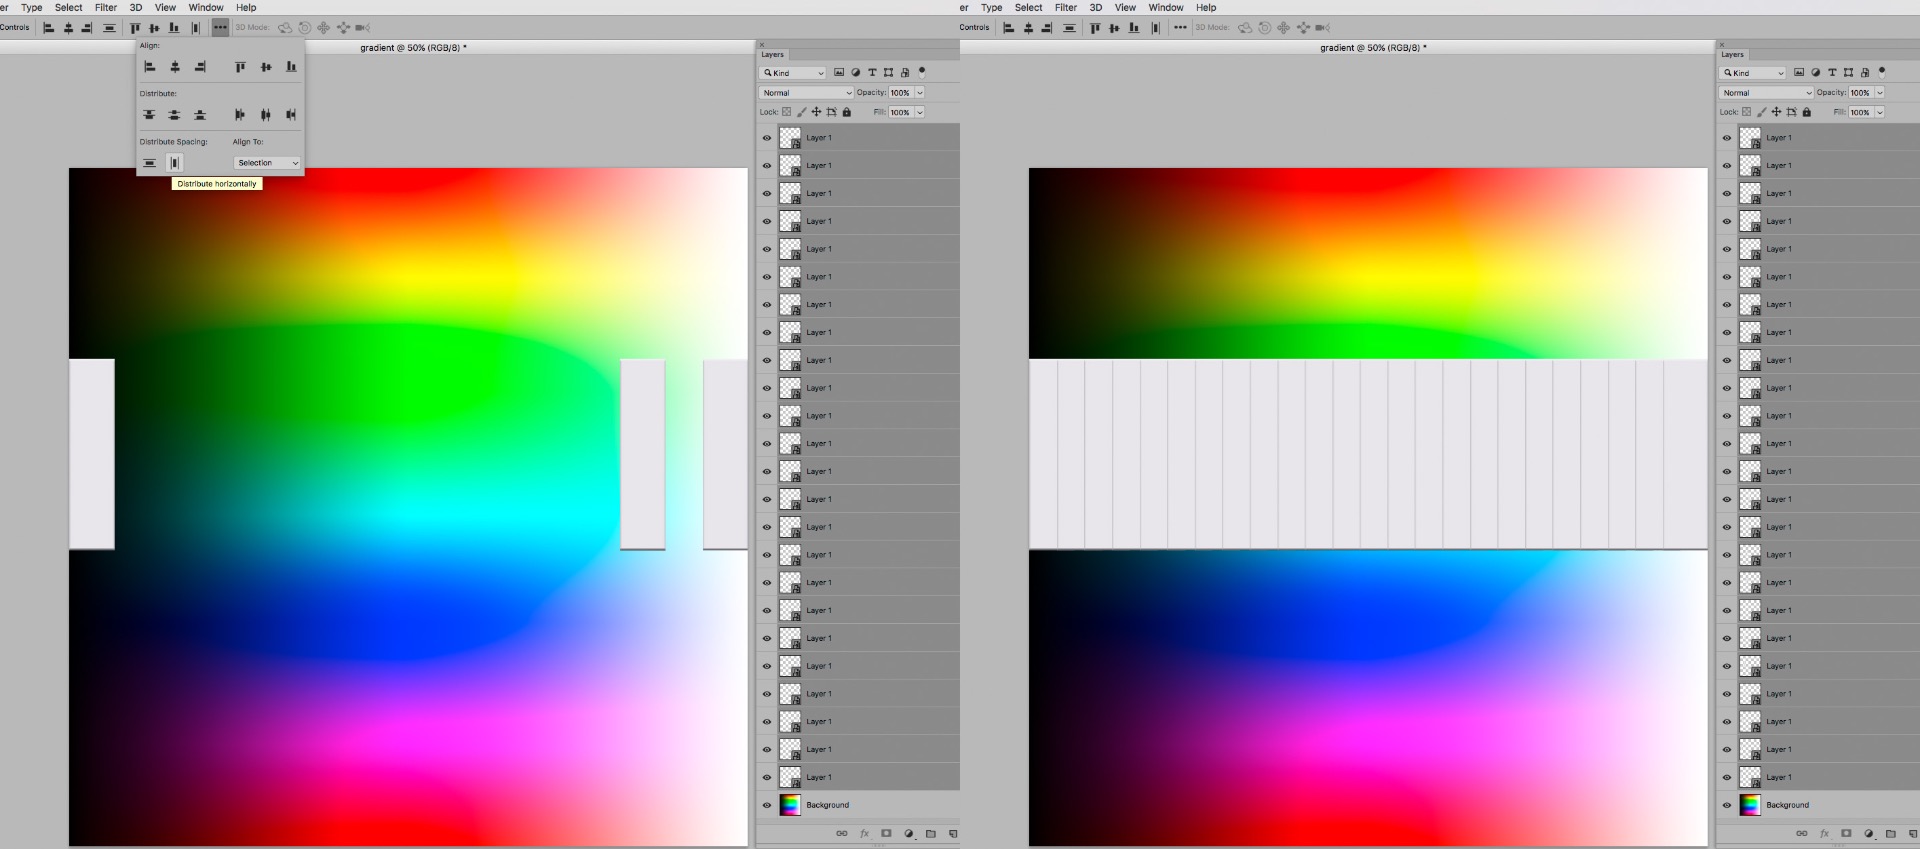Filter for shape layers in right Layers panel
This screenshot has width=1920, height=849.
[x=1848, y=72]
